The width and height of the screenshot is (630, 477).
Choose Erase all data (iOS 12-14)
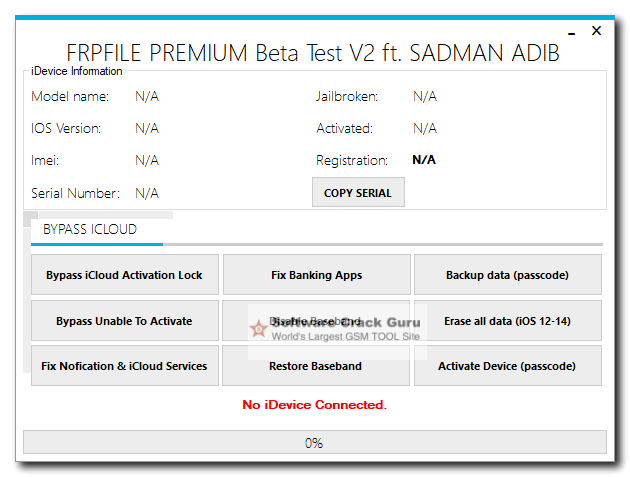coord(507,321)
